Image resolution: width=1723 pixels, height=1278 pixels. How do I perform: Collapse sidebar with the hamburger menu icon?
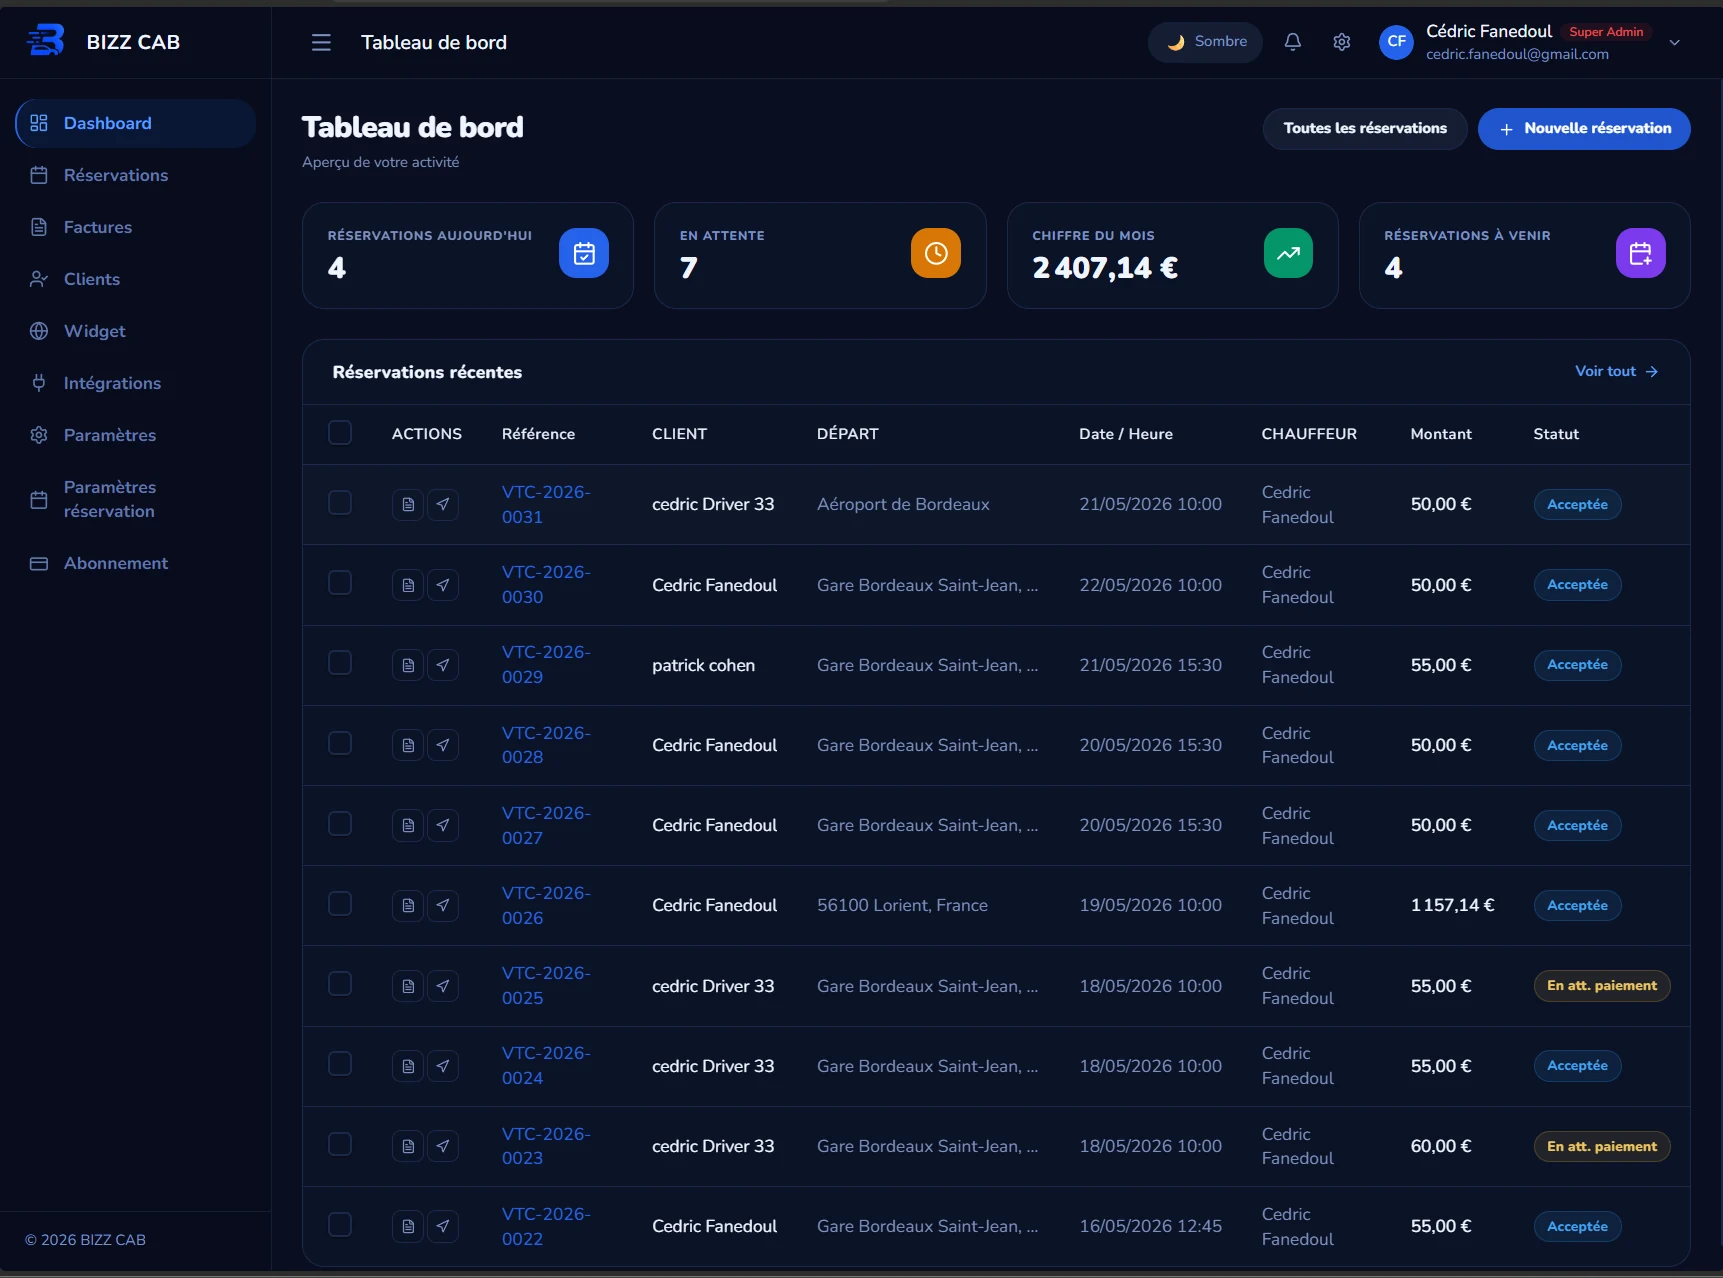(x=321, y=42)
